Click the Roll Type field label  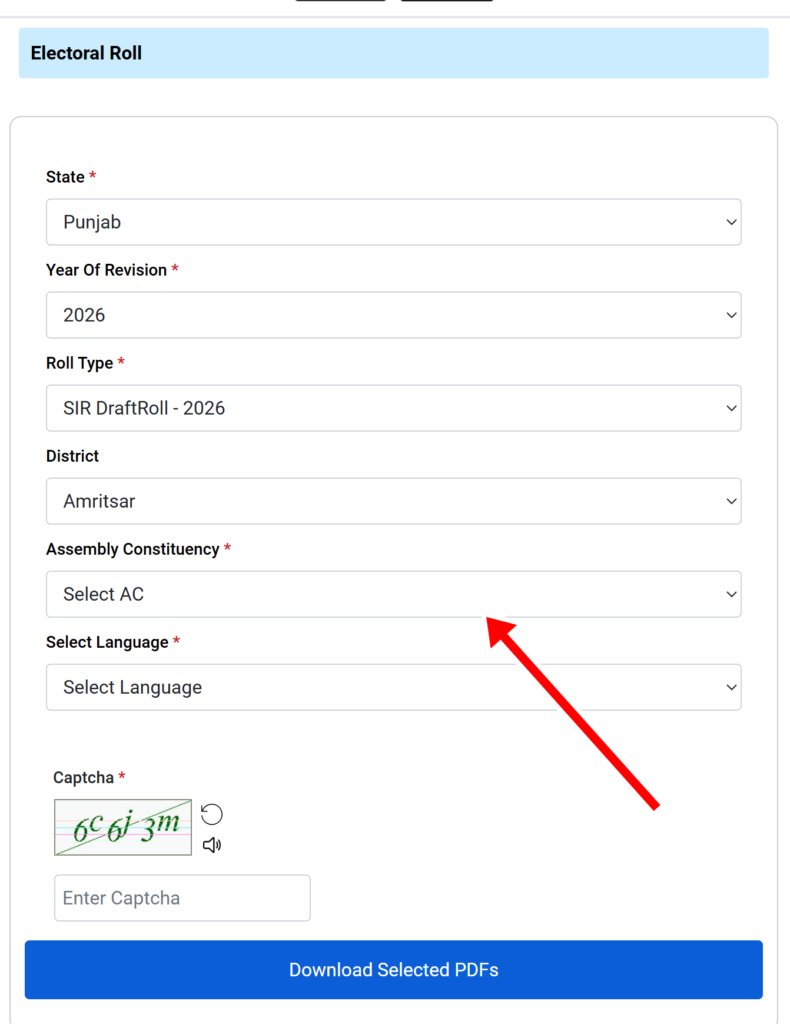pos(80,363)
